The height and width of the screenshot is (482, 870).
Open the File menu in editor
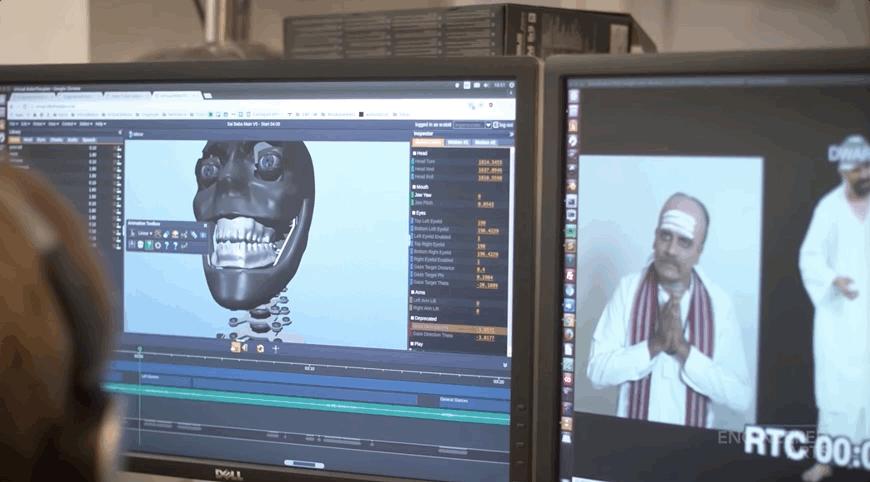pos(13,124)
